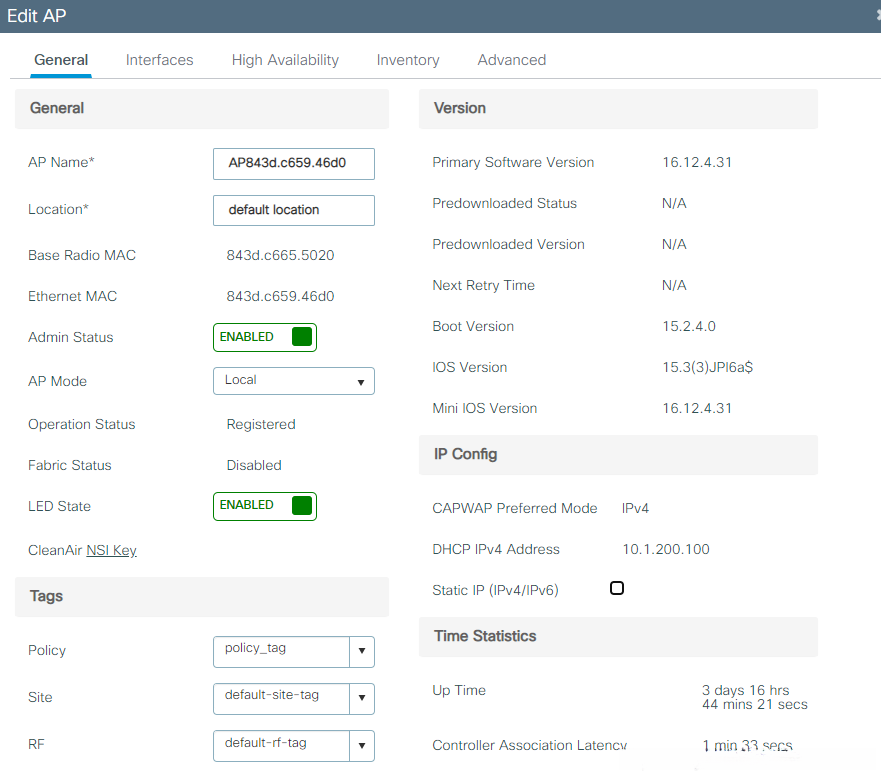
Task: Click the Primary Software Version number
Action: click(x=696, y=162)
